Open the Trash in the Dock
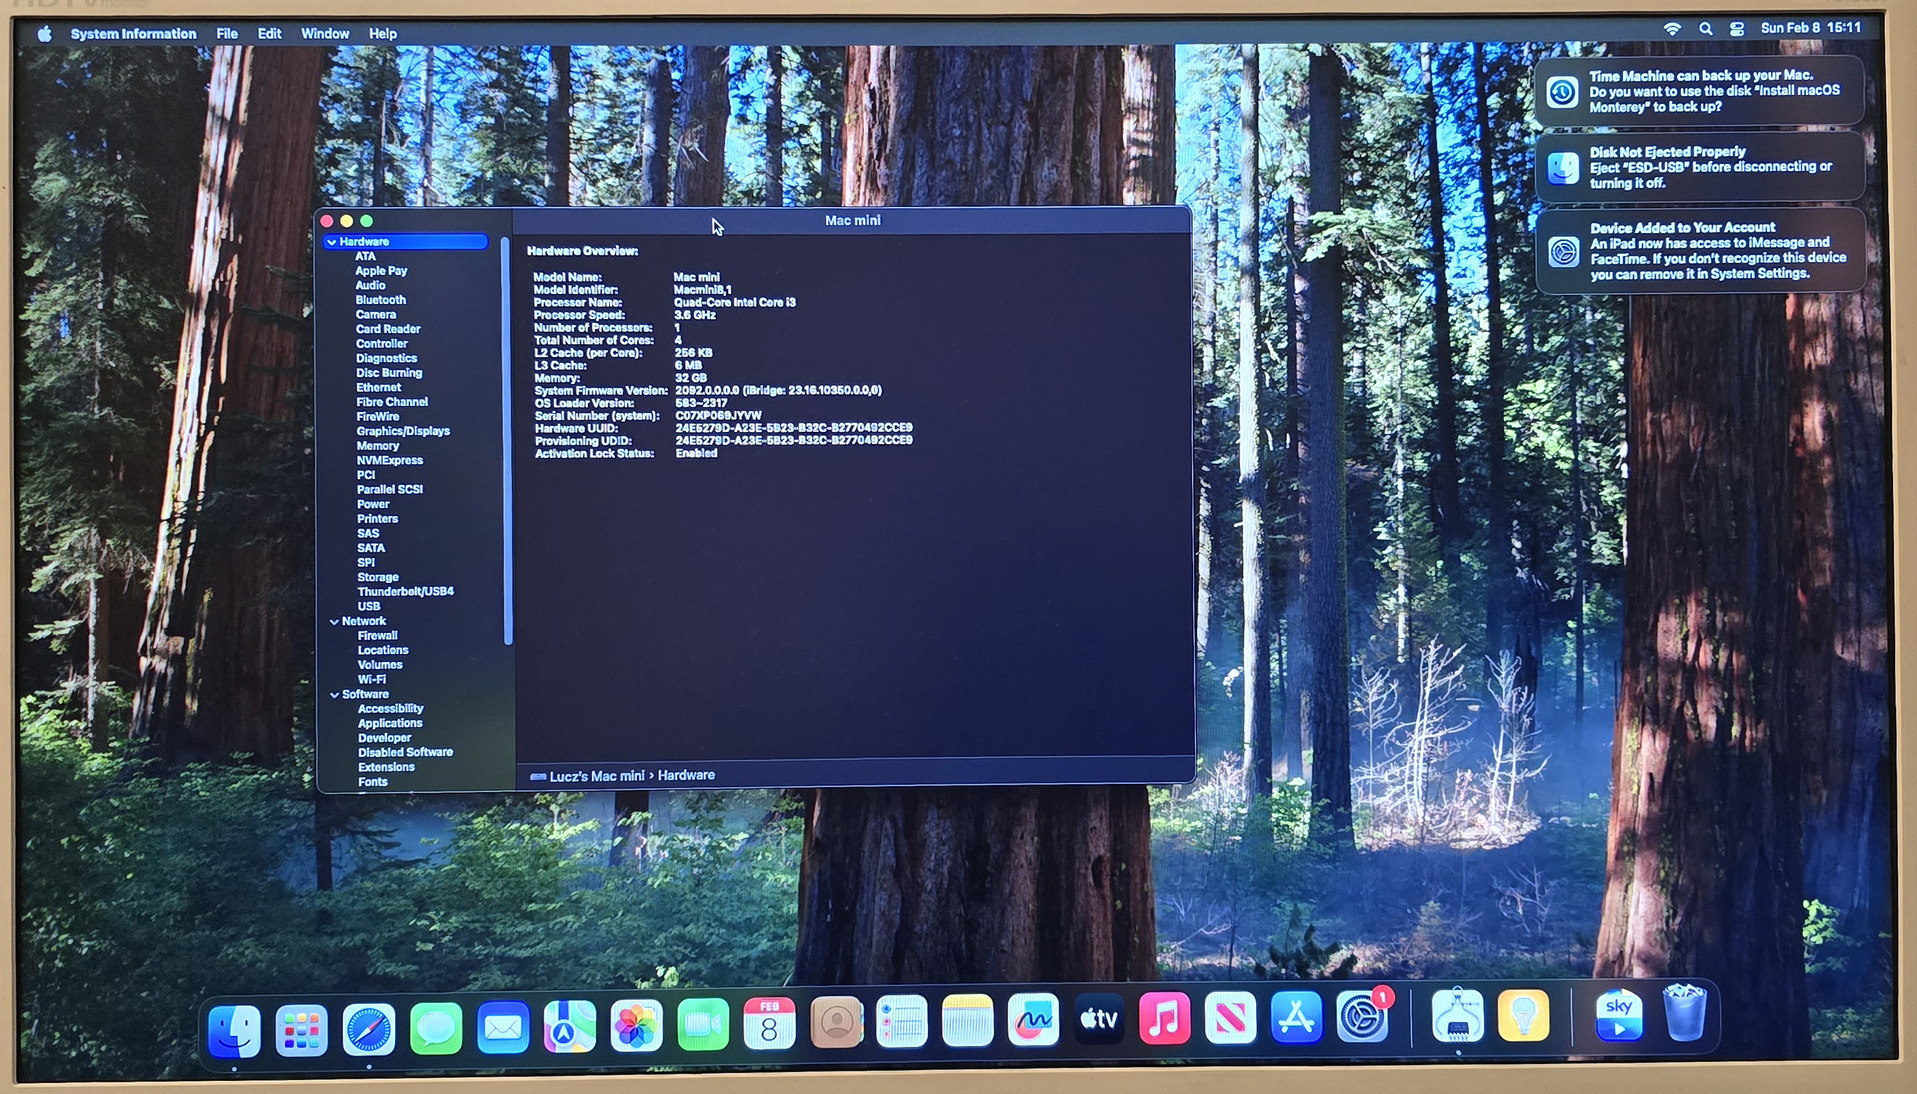 click(1685, 1012)
